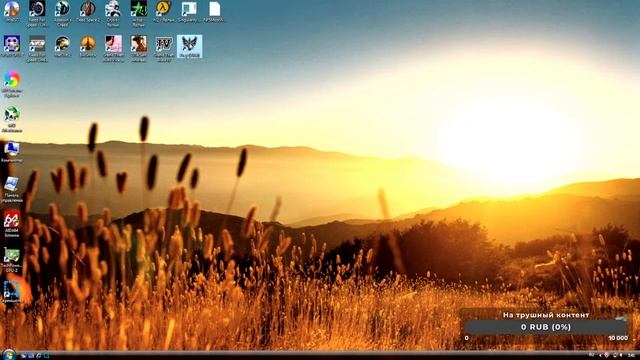
Task: Open the green star game shortcut
Action: click(138, 13)
